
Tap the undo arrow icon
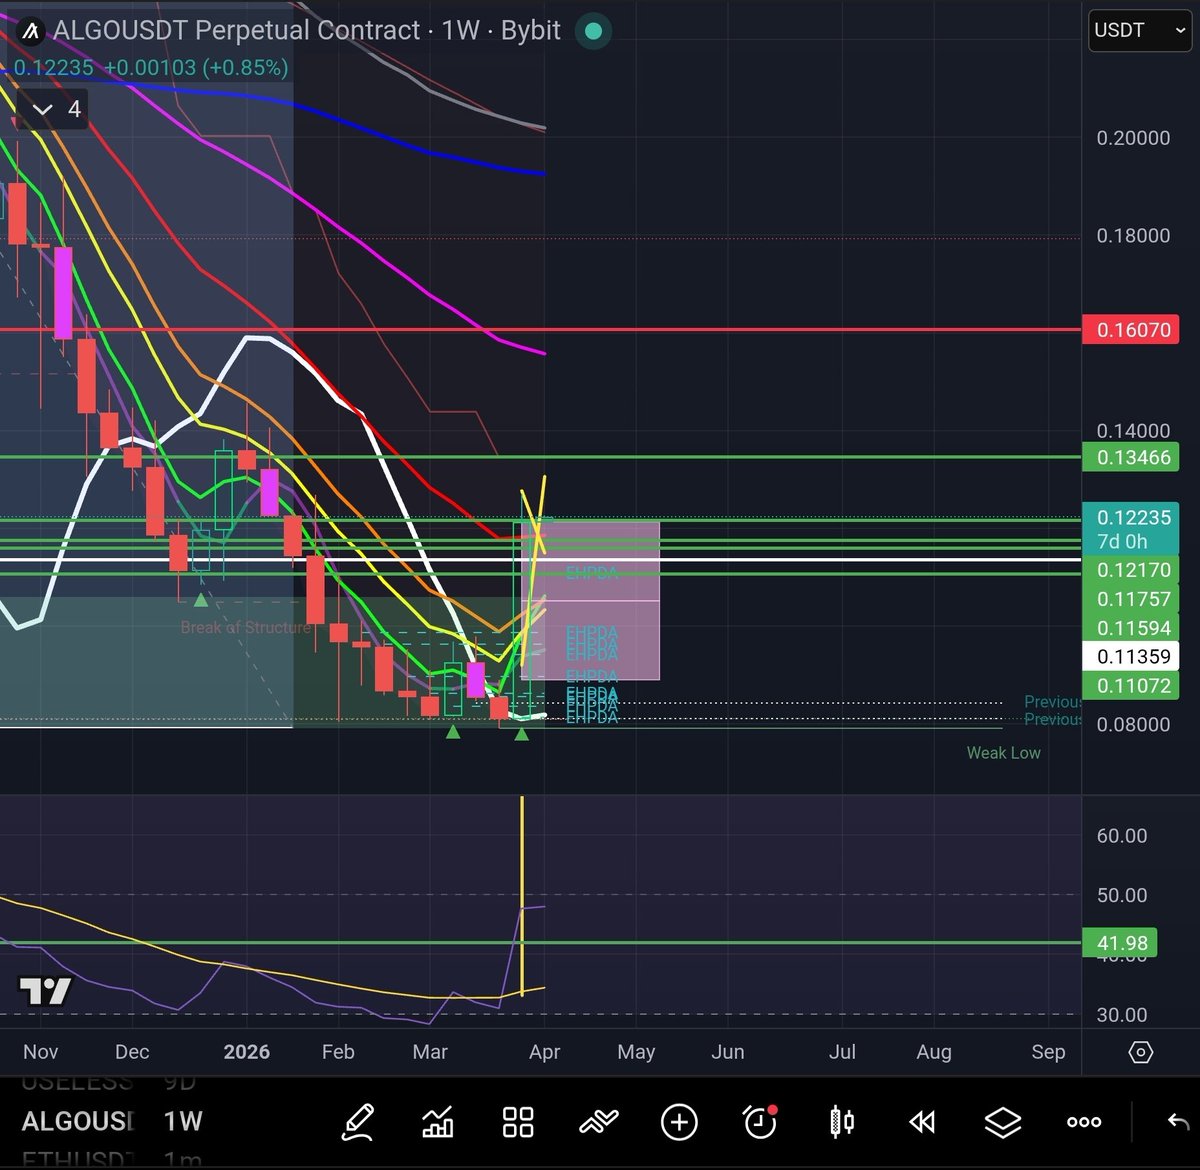pyautogui.click(x=1179, y=1122)
